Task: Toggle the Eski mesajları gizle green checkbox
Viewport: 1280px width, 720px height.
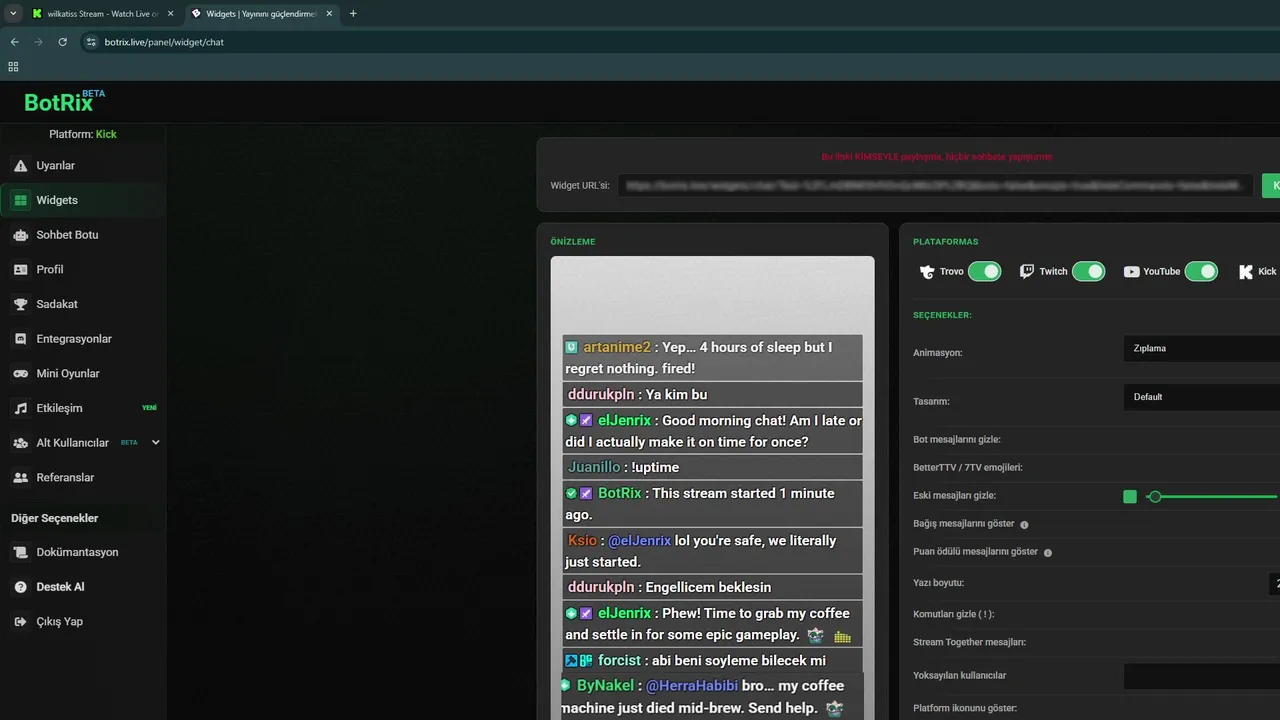Action: click(1130, 497)
